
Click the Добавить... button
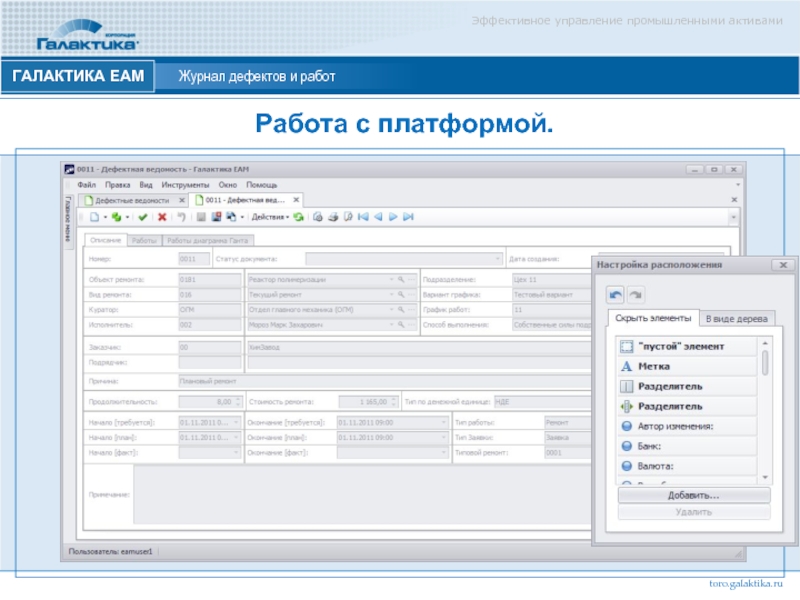[693, 495]
